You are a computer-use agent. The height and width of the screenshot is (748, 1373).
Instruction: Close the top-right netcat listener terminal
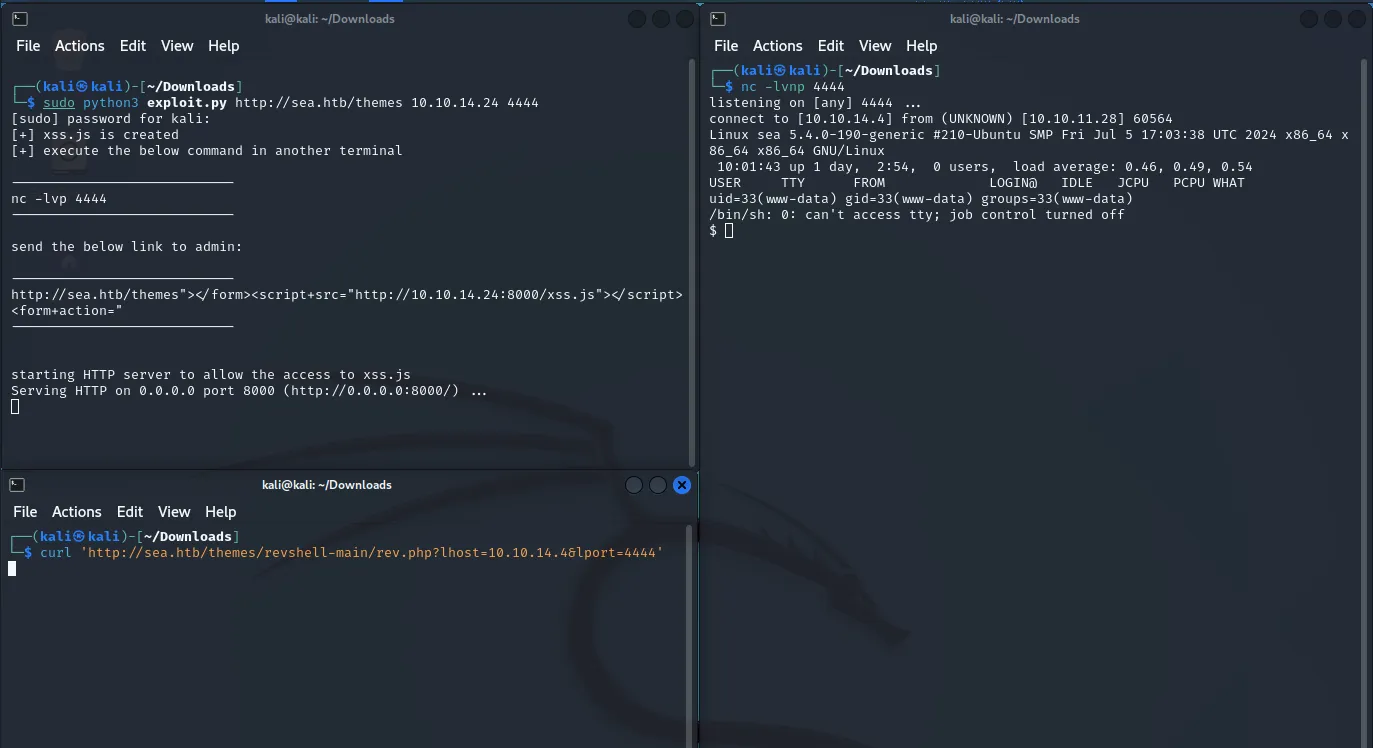[1356, 19]
